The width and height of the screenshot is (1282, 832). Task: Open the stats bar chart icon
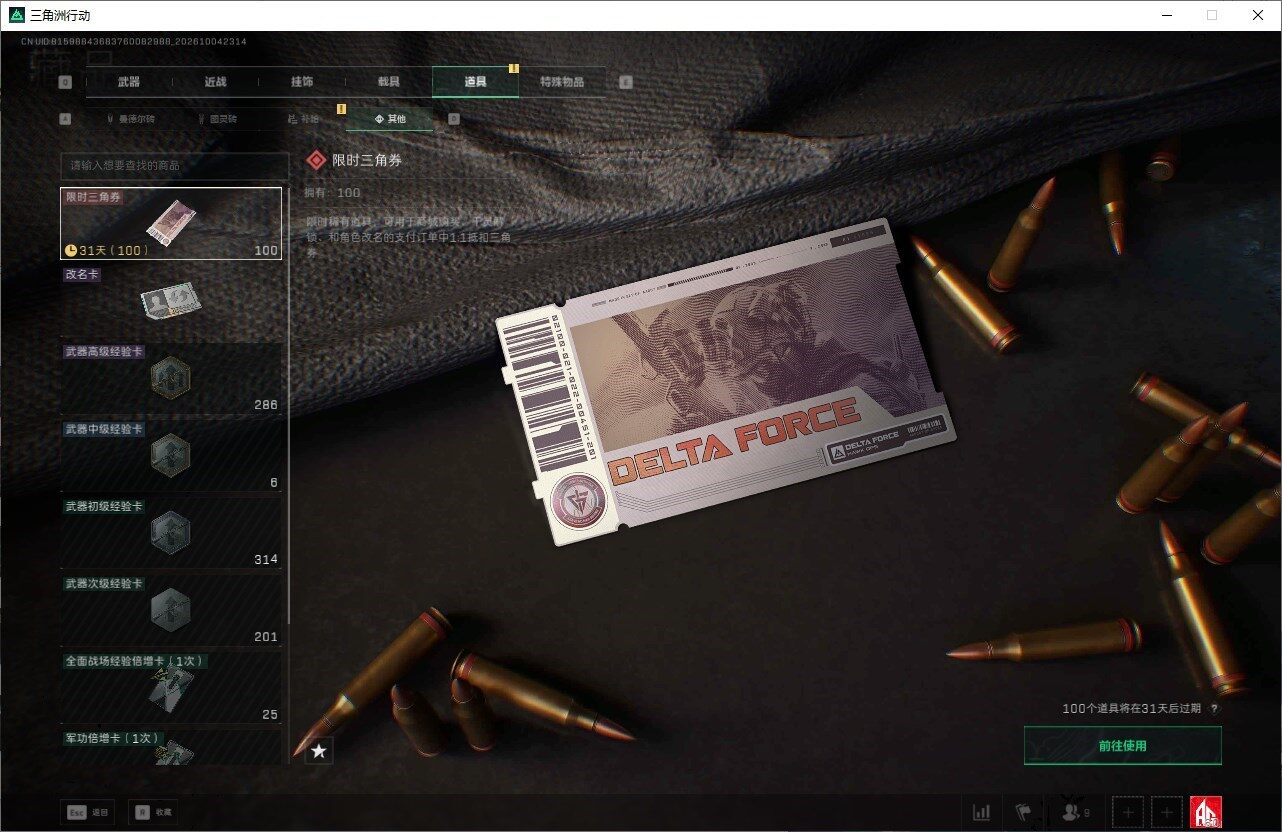982,812
